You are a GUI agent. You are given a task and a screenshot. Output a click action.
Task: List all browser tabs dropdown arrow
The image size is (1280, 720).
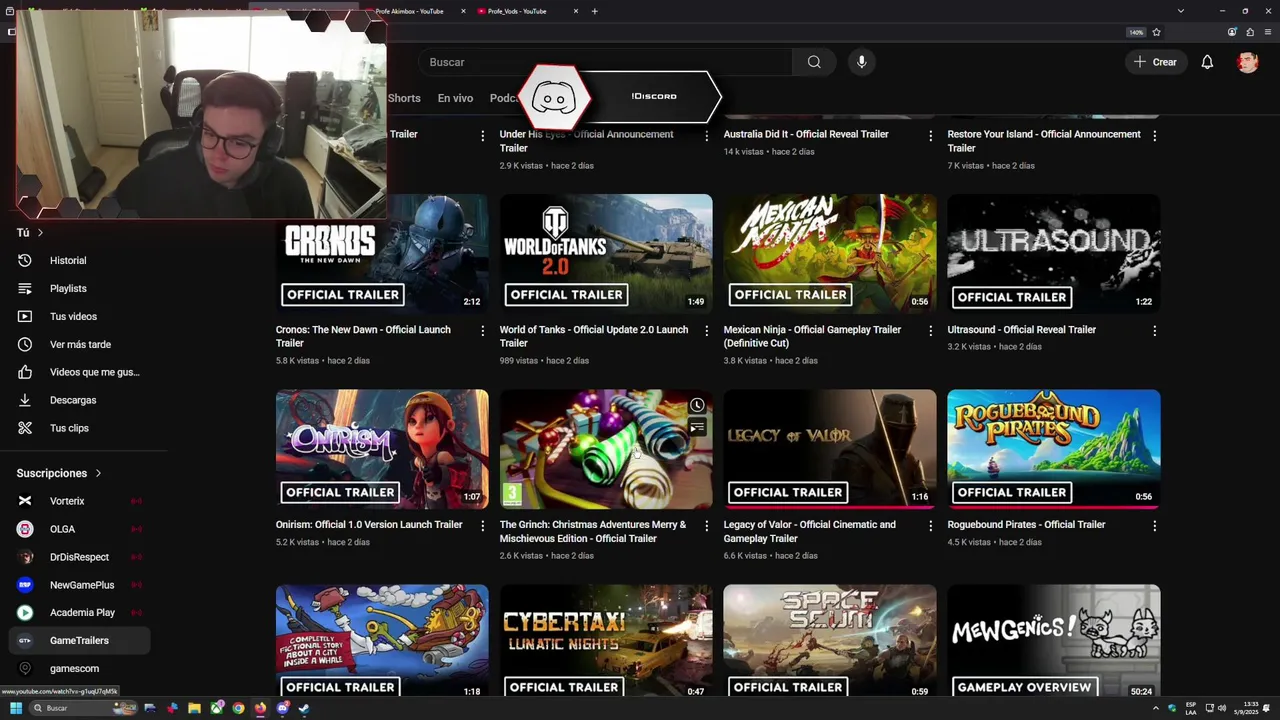1181,11
